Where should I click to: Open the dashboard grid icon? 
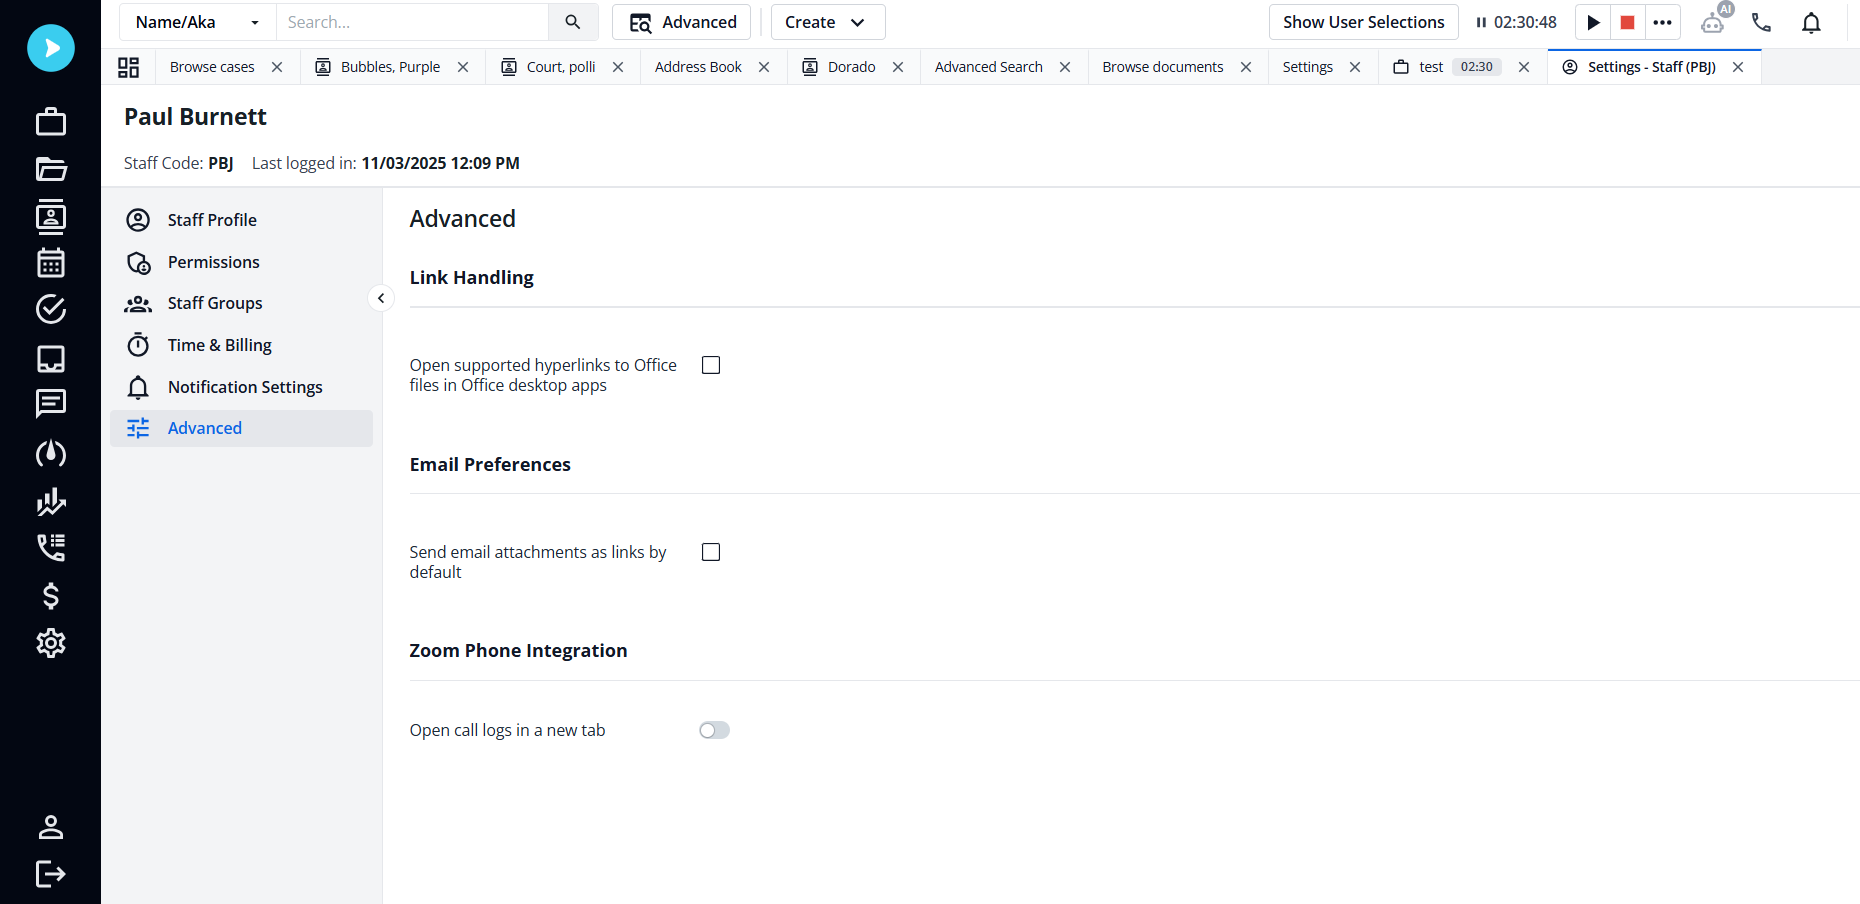pos(128,67)
